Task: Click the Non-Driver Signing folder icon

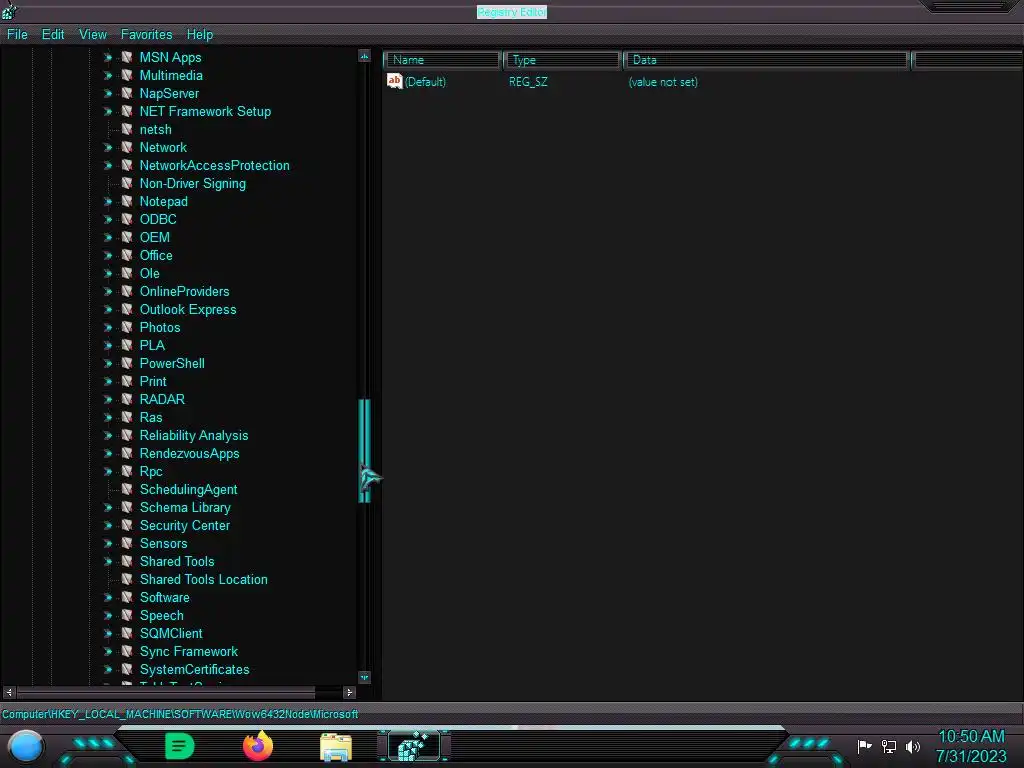Action: [127, 184]
